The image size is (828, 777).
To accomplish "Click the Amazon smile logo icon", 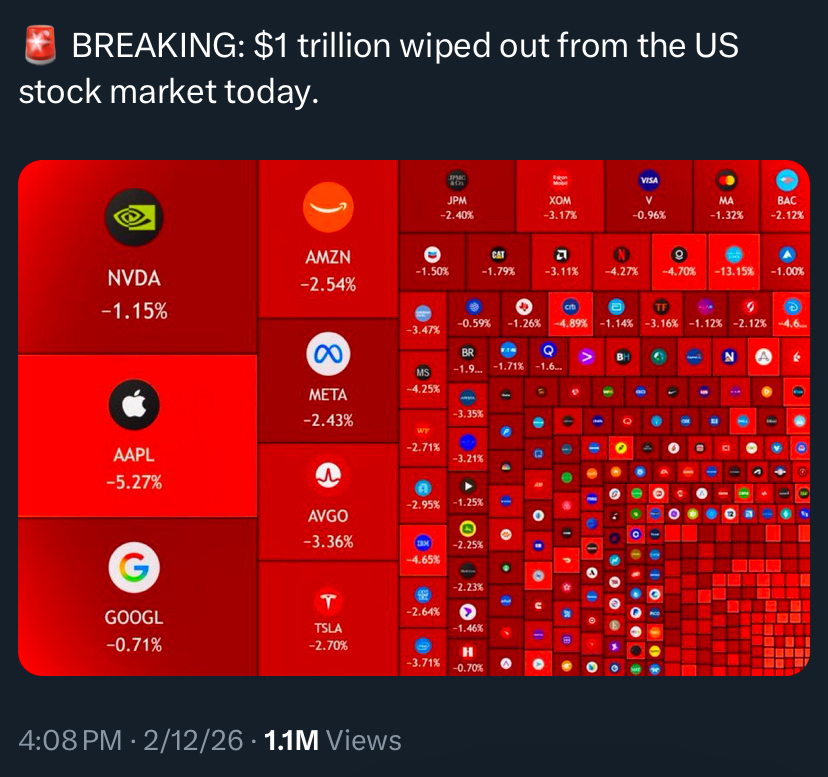I will pos(328,207).
